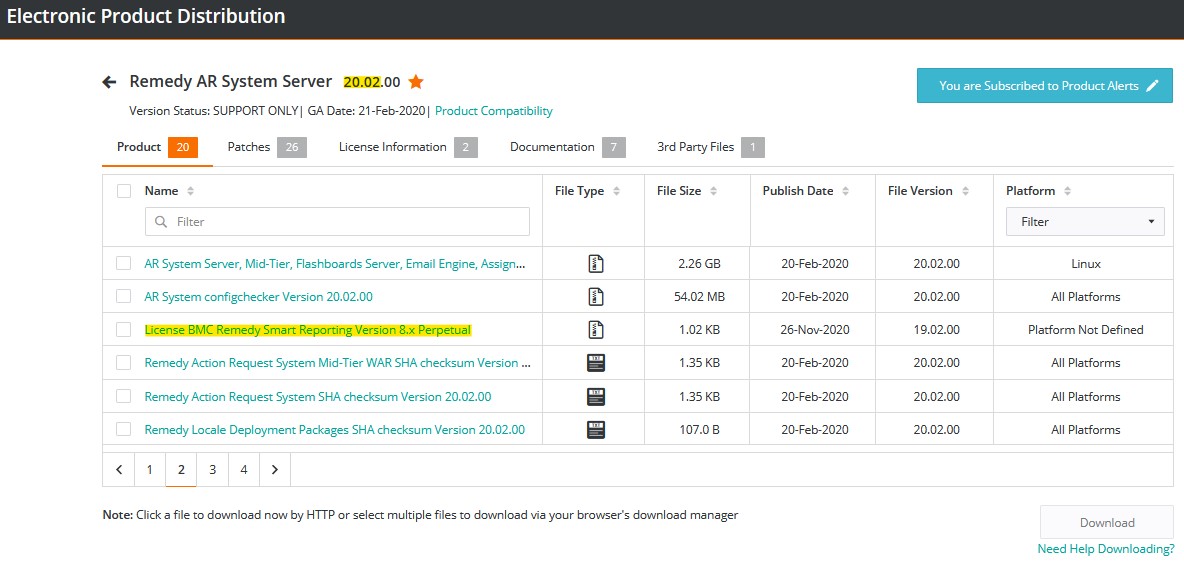Image resolution: width=1184 pixels, height=564 pixels.
Task: Check the Remedy Locale Deployment Packages row
Action: 123,430
